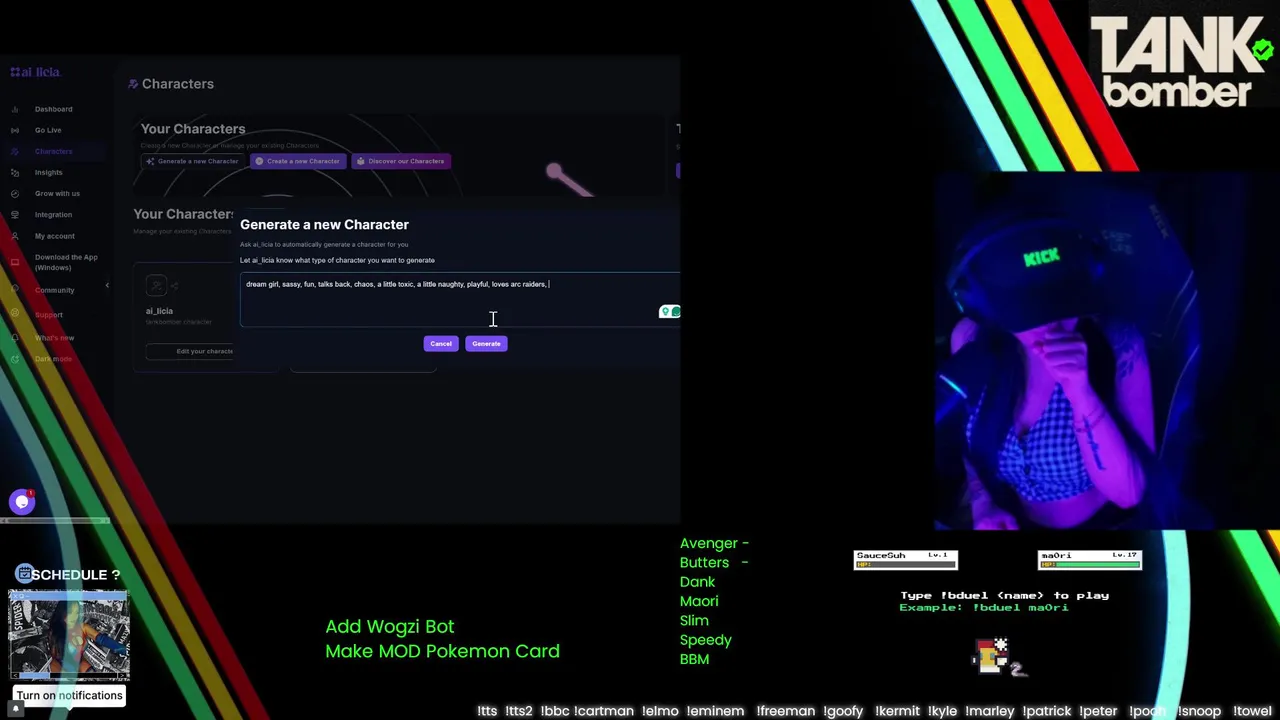The height and width of the screenshot is (720, 1280).
Task: Click the Generate a new Character button
Action: pyautogui.click(x=193, y=161)
